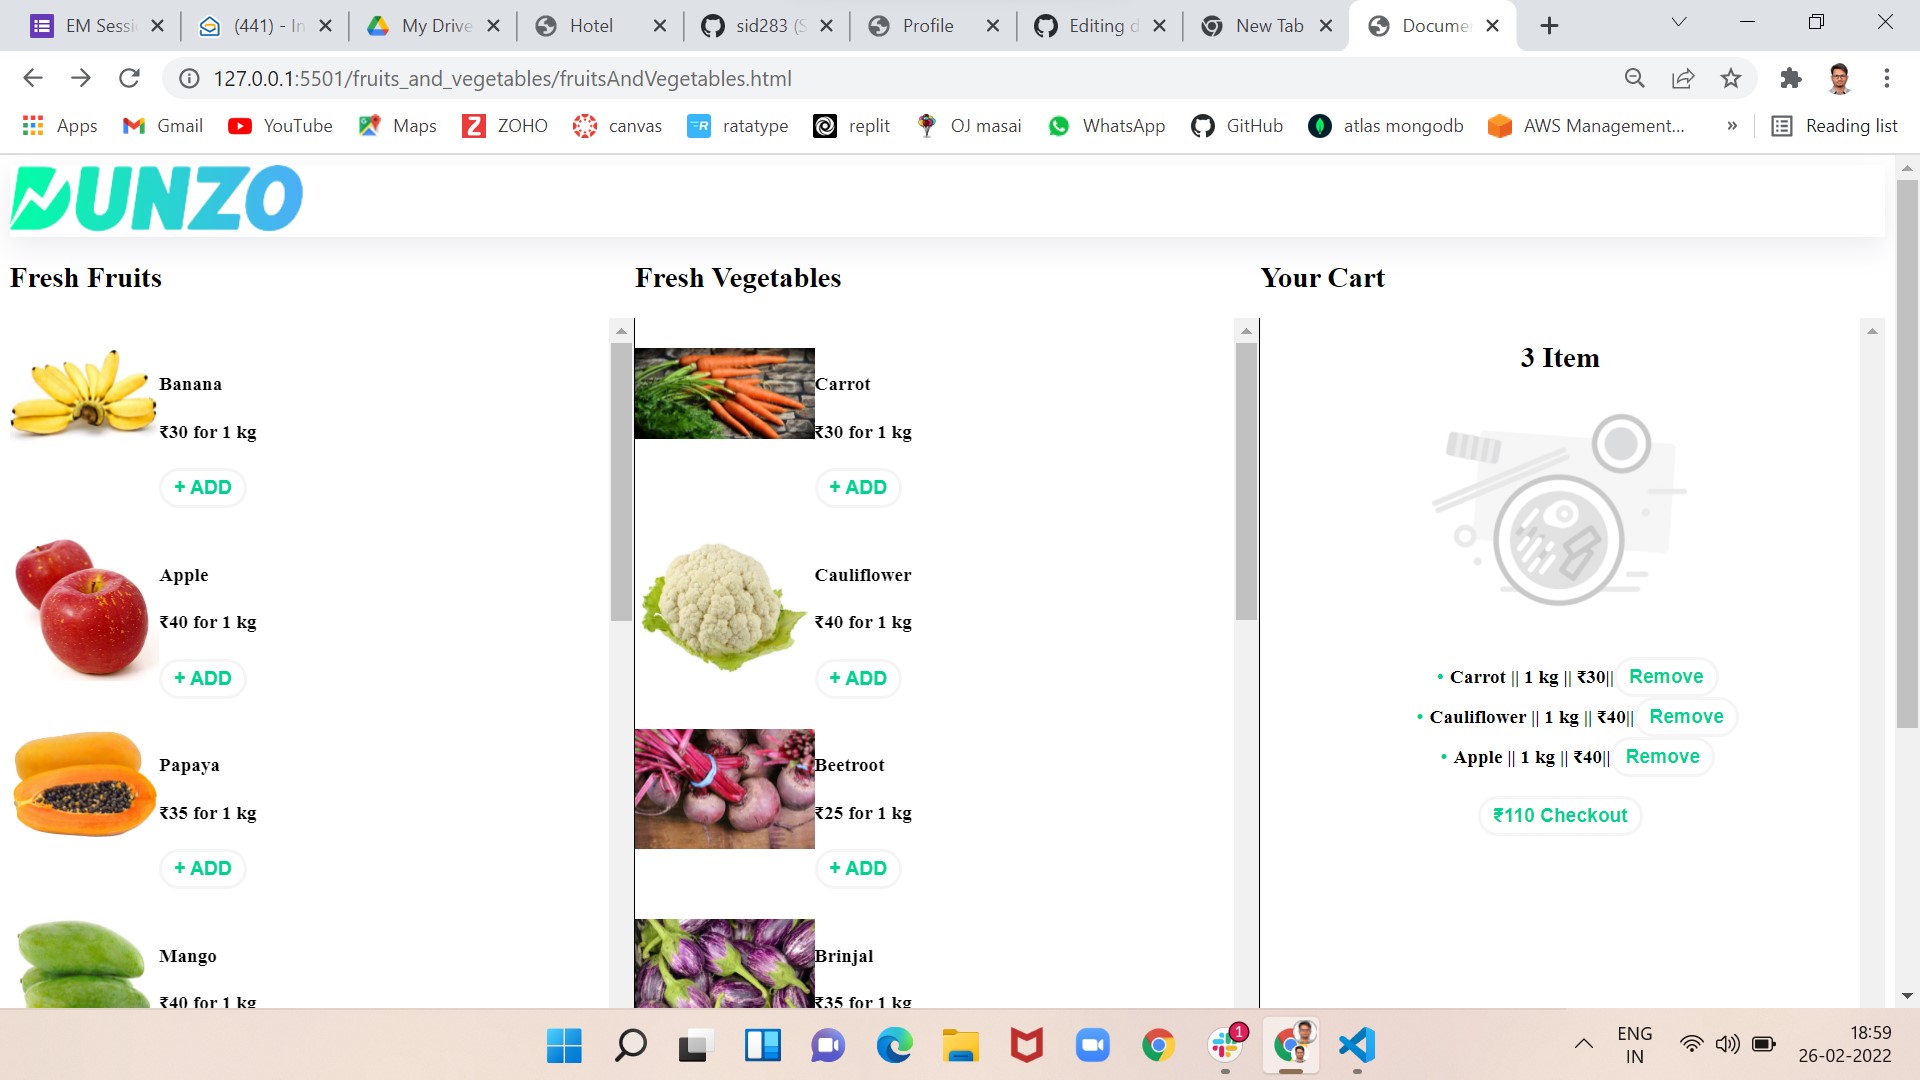Remove Cauliflower from cart
This screenshot has height=1080, width=1920.
click(1686, 716)
